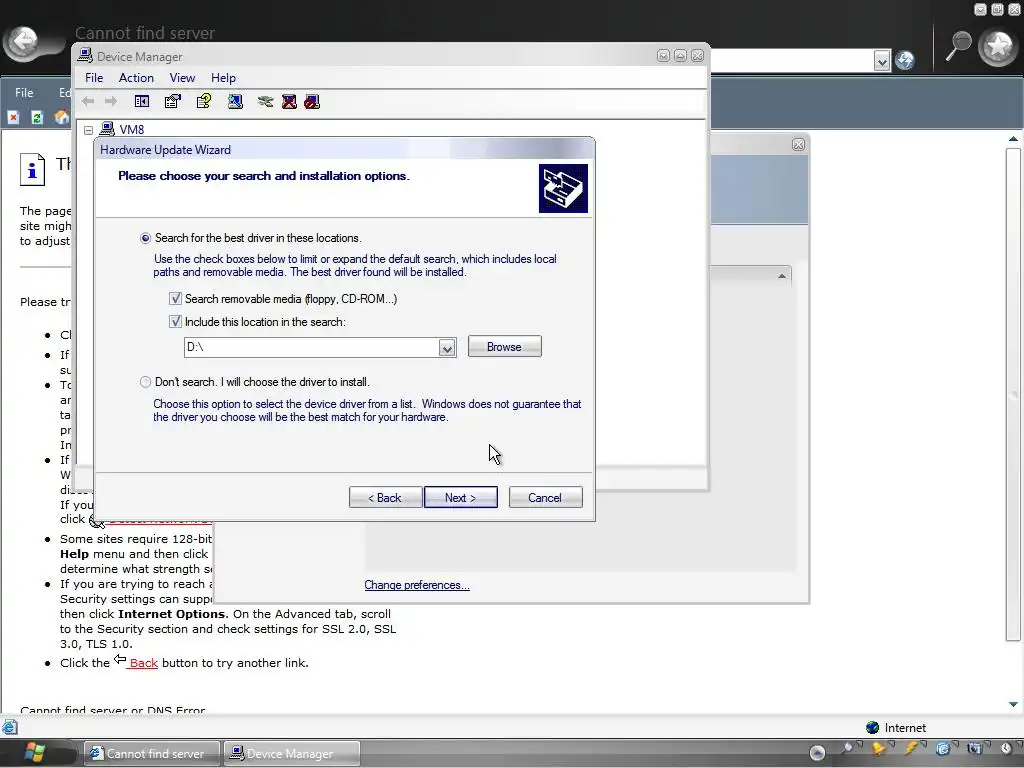Click the Cancel button
Screen dimensions: 1024x768
545,498
